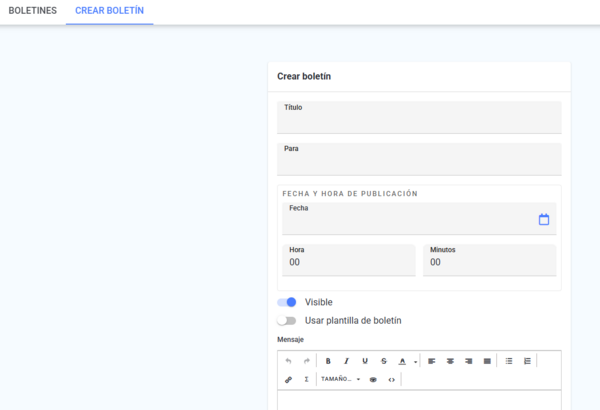Click the Minutos field
This screenshot has width=600, height=410.
click(x=489, y=262)
